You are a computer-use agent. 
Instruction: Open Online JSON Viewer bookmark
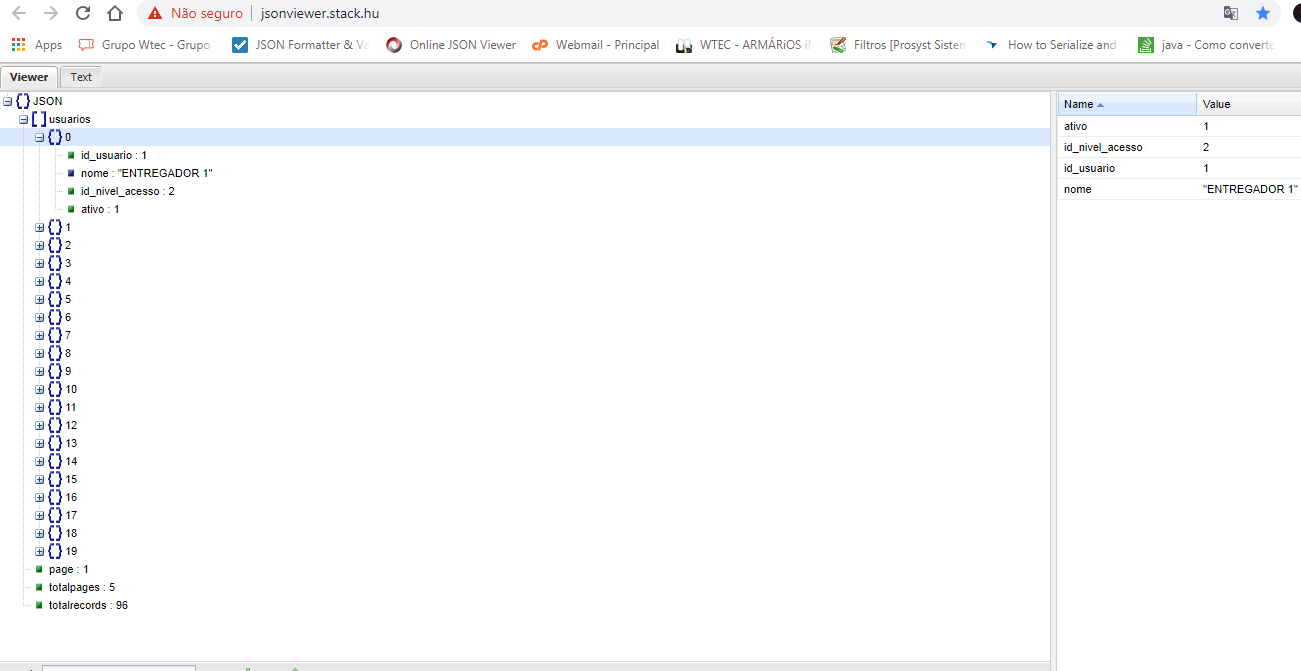pyautogui.click(x=451, y=45)
